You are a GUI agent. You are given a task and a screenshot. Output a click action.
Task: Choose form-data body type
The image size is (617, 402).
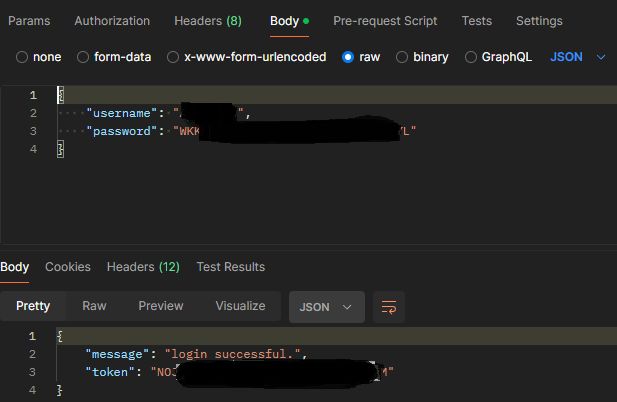point(83,57)
